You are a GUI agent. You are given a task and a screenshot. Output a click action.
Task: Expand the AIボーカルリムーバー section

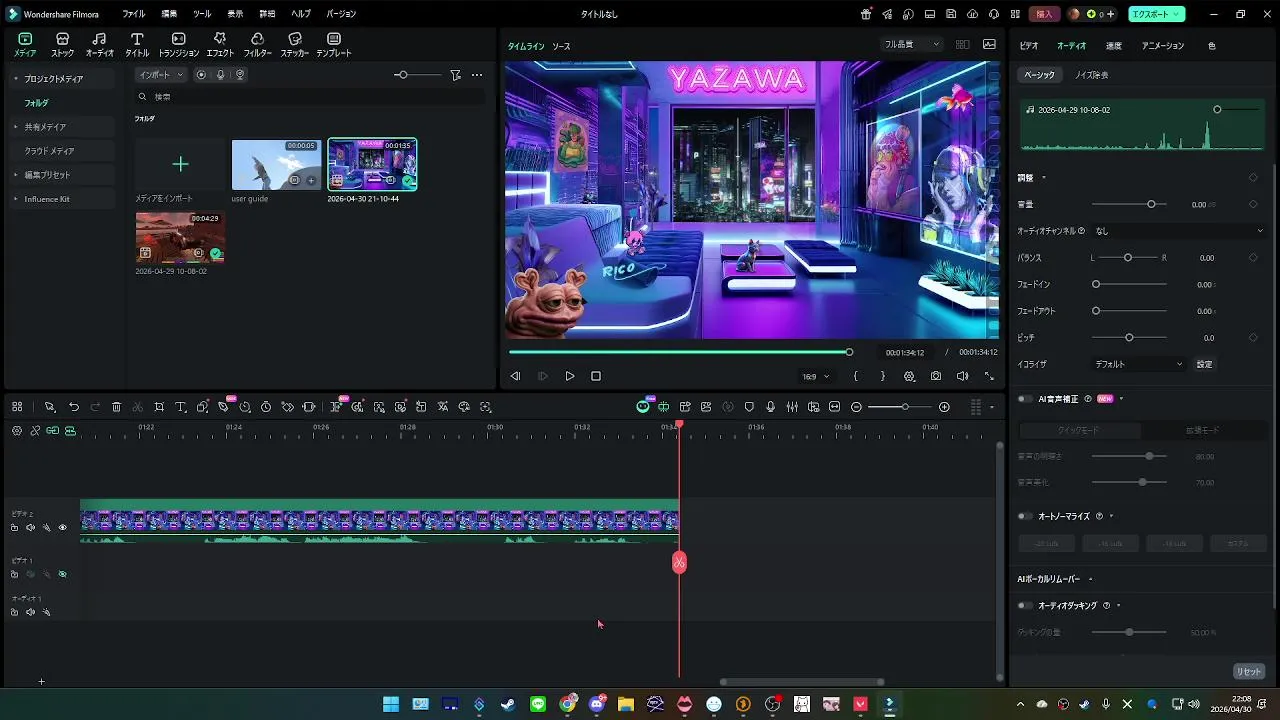1090,579
